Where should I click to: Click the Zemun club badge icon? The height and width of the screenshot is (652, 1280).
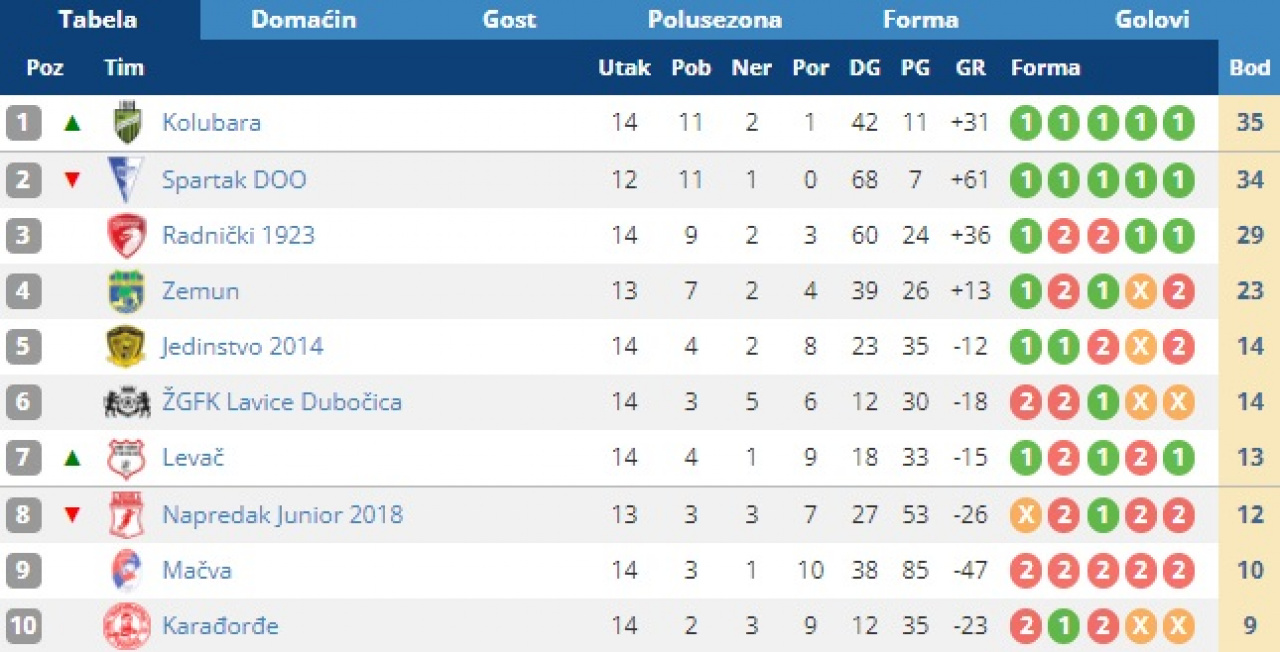pos(126,292)
